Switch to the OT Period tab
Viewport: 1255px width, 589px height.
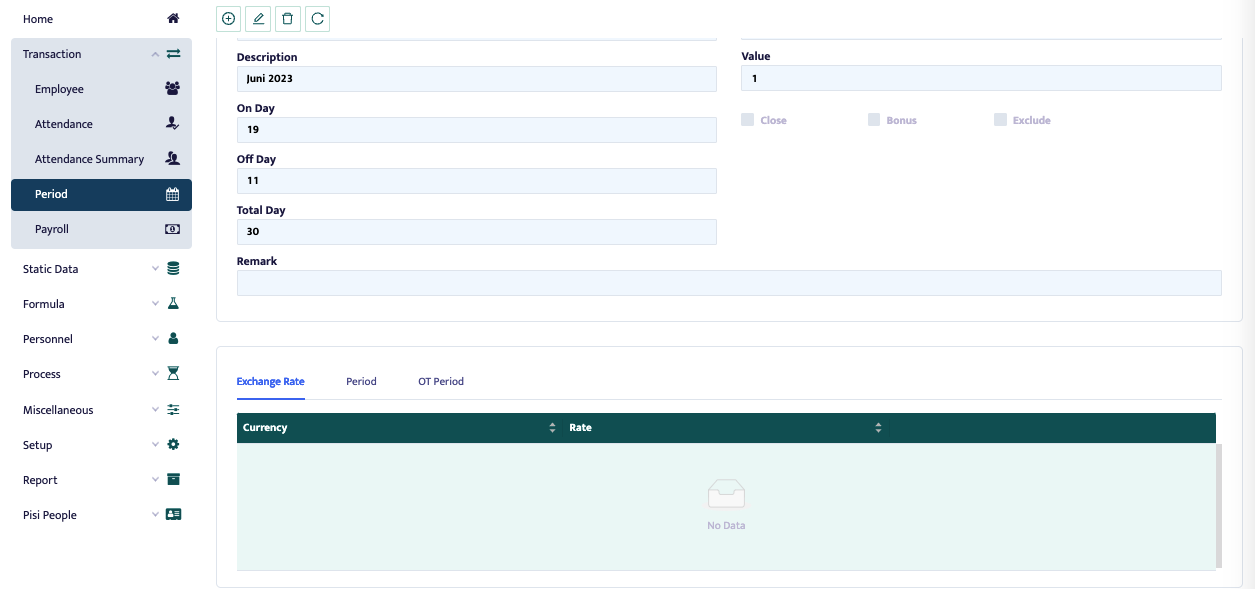(x=440, y=381)
